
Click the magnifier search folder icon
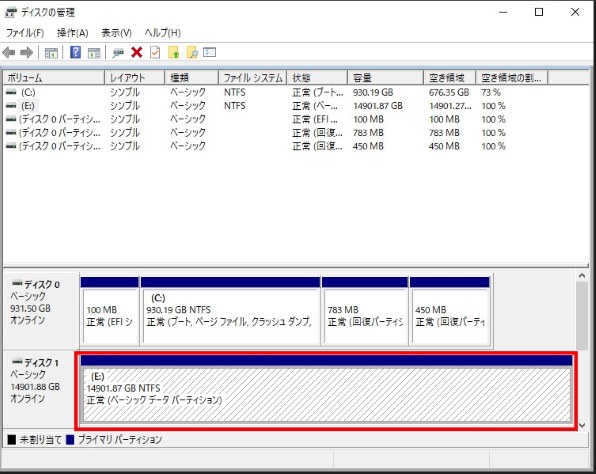click(192, 52)
